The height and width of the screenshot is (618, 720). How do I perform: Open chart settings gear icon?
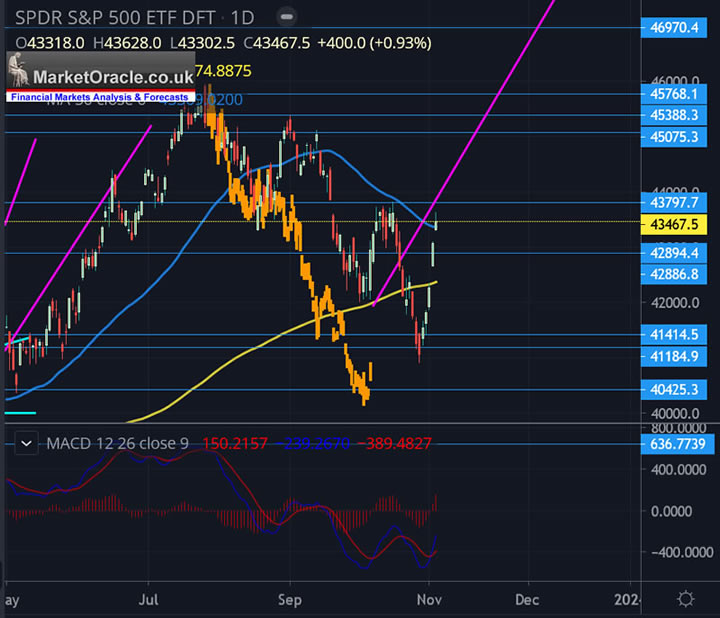click(x=686, y=599)
